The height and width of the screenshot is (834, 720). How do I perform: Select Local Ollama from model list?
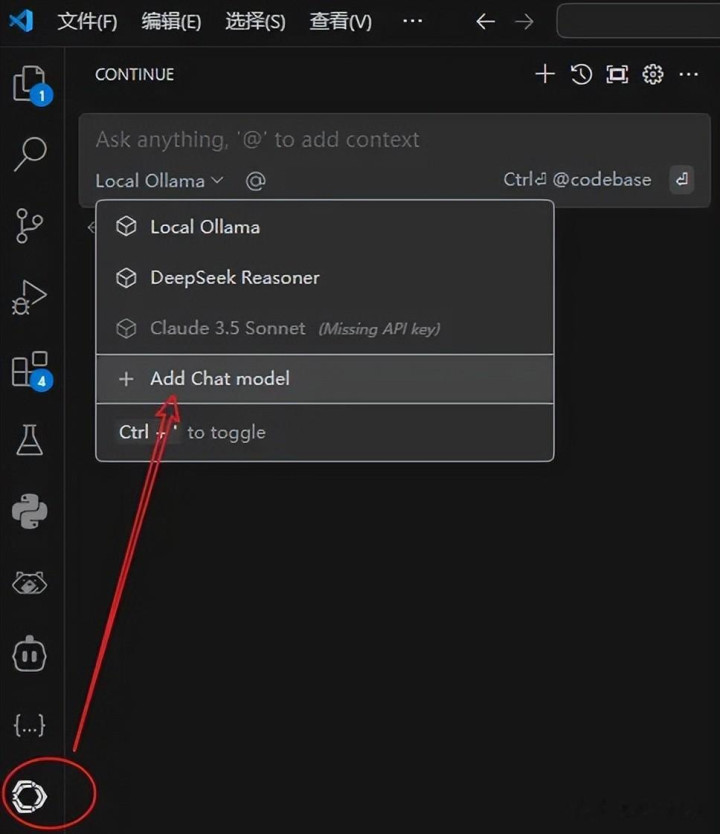(325, 227)
